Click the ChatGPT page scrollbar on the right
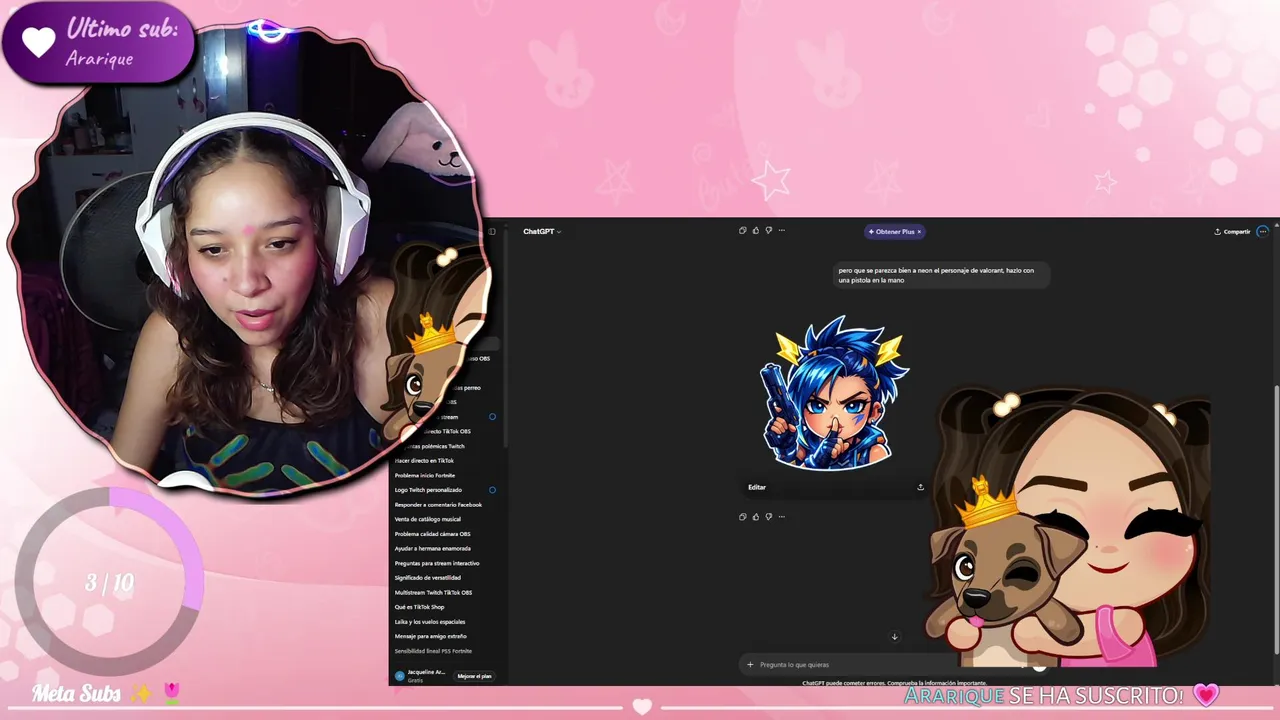Screen dimensions: 1280x720 click(1275, 520)
